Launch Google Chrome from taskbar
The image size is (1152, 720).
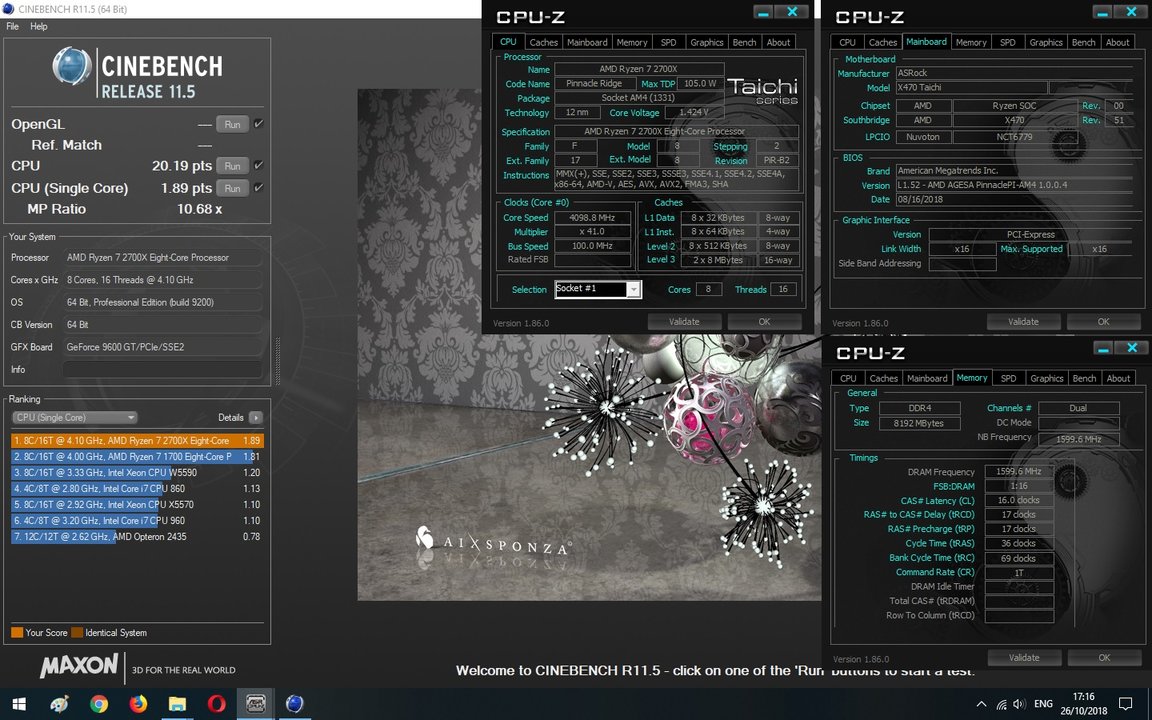[x=99, y=704]
